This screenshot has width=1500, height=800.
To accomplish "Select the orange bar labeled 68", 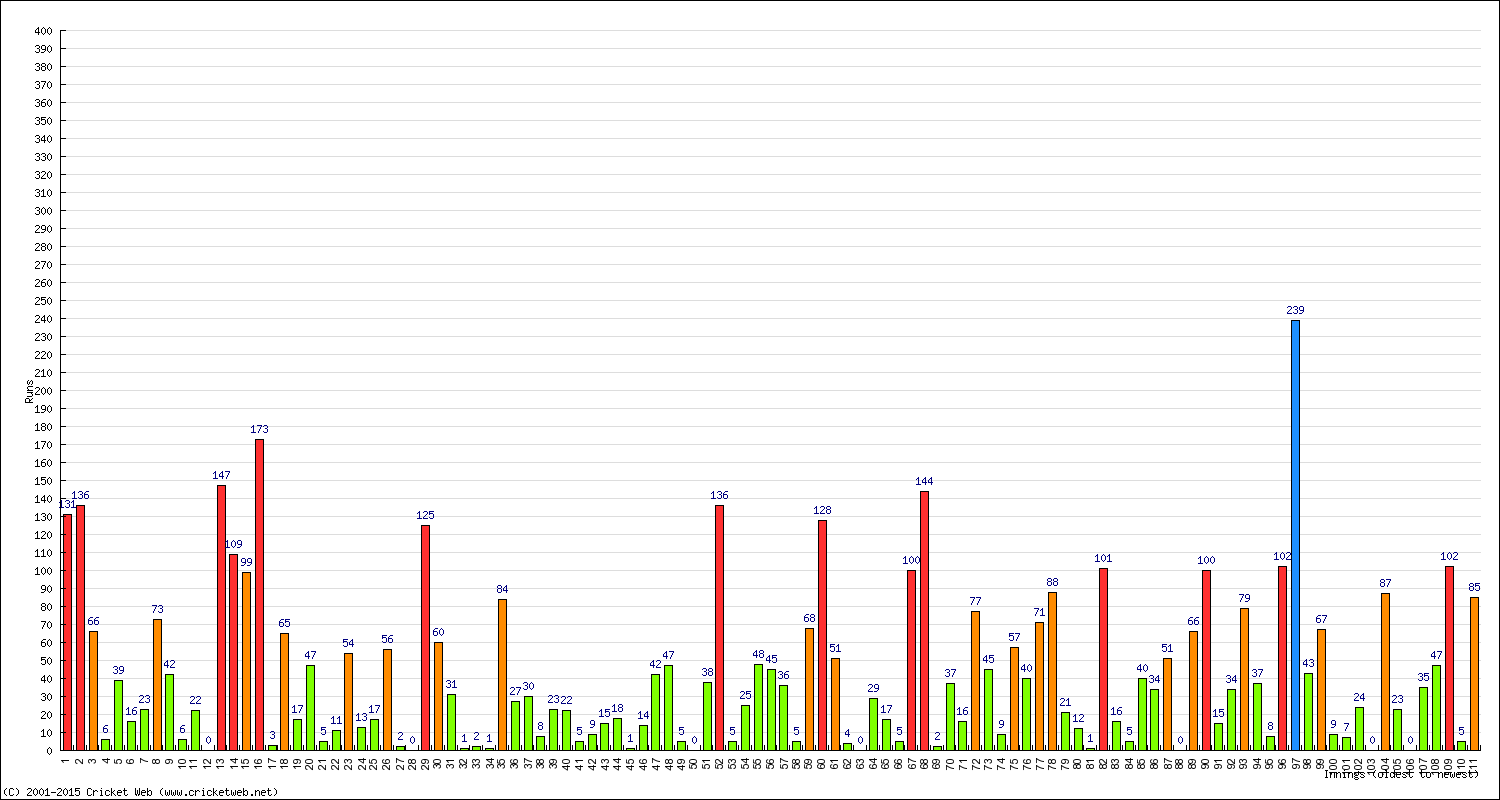I will coord(810,689).
